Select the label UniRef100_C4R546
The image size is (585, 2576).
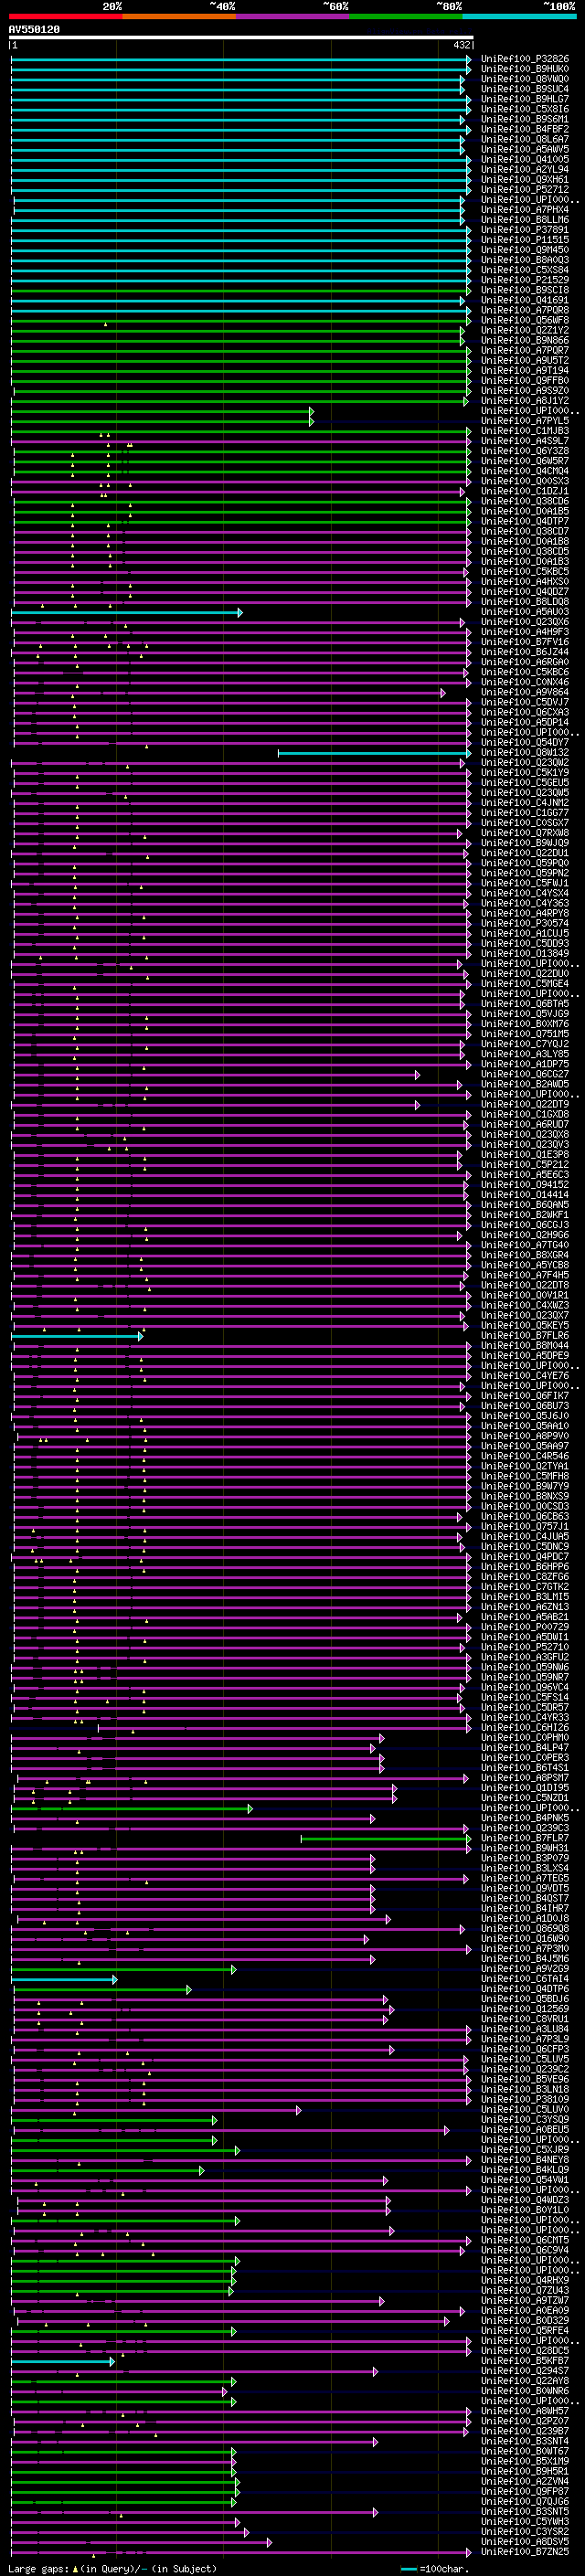coord(525,1456)
